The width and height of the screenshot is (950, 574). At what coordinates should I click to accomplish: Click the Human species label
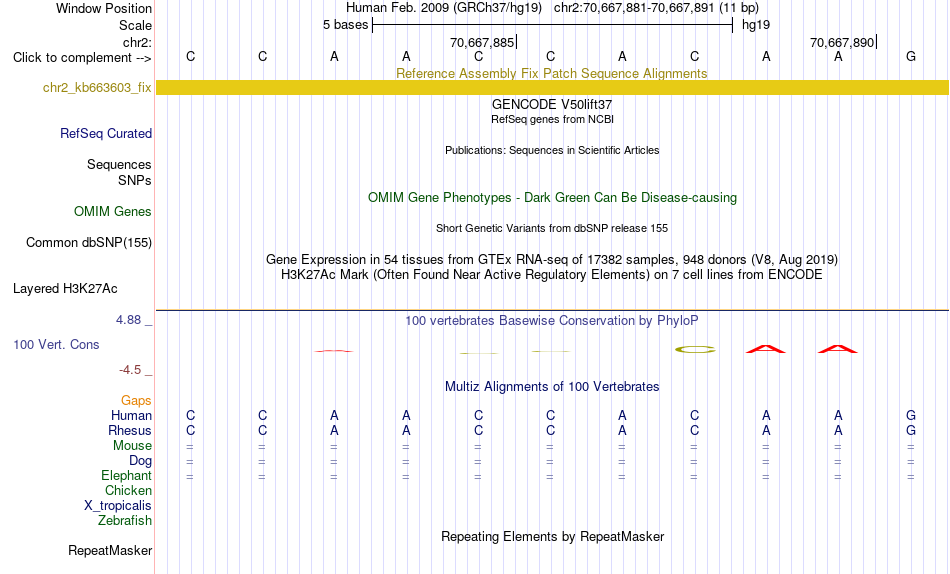131,416
